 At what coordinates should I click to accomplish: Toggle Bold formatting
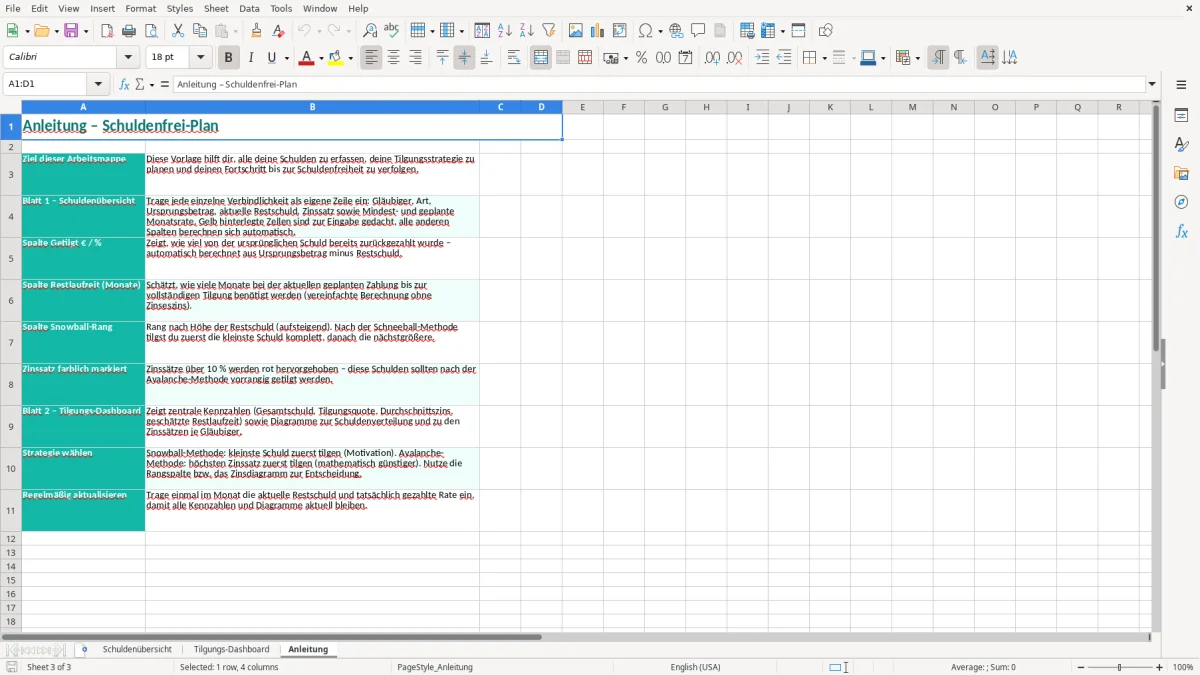[228, 58]
